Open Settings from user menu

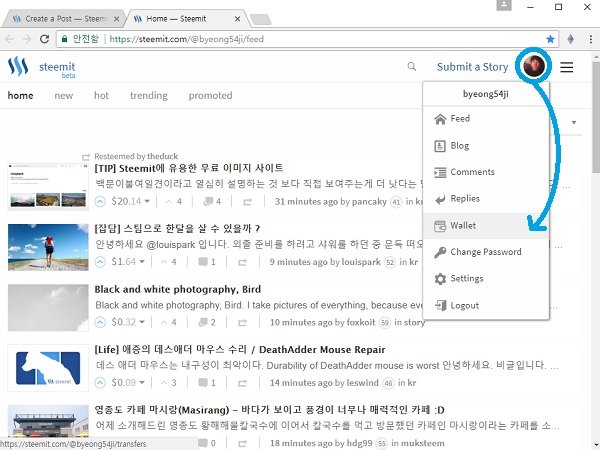click(x=486, y=279)
